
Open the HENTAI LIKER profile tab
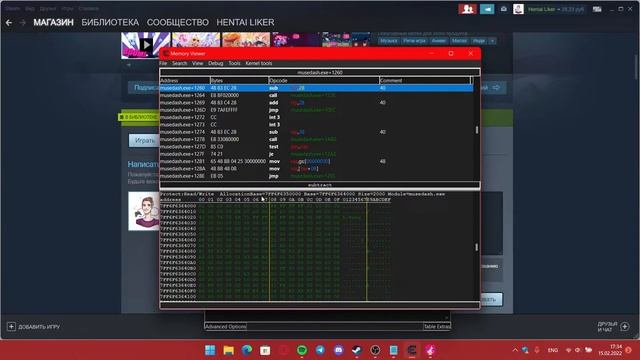[x=245, y=22]
